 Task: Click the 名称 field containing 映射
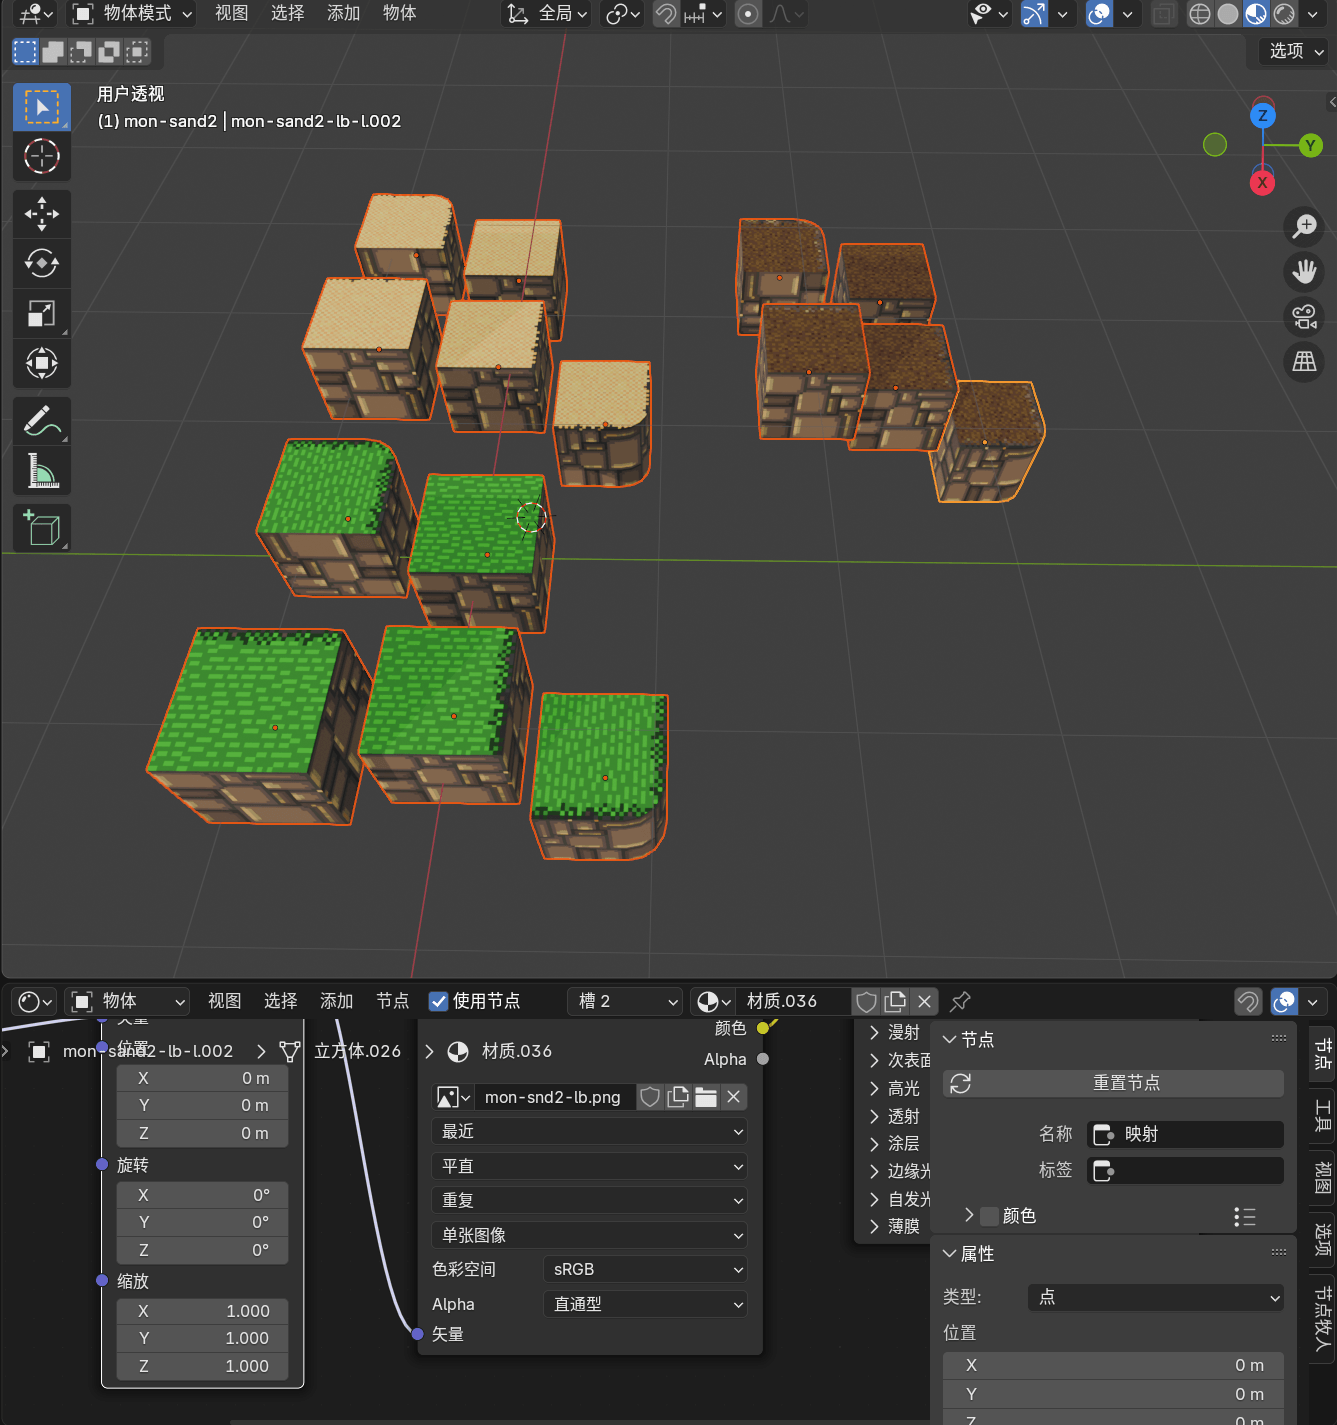coord(1185,1134)
